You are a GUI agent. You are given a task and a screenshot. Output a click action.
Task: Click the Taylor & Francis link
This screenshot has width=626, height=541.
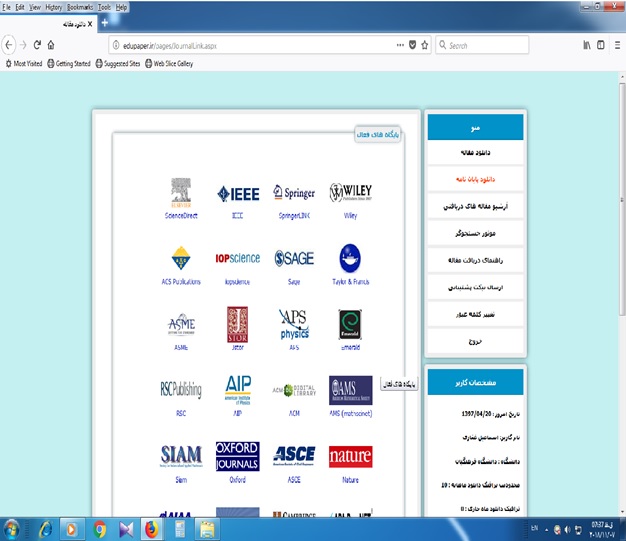(350, 282)
